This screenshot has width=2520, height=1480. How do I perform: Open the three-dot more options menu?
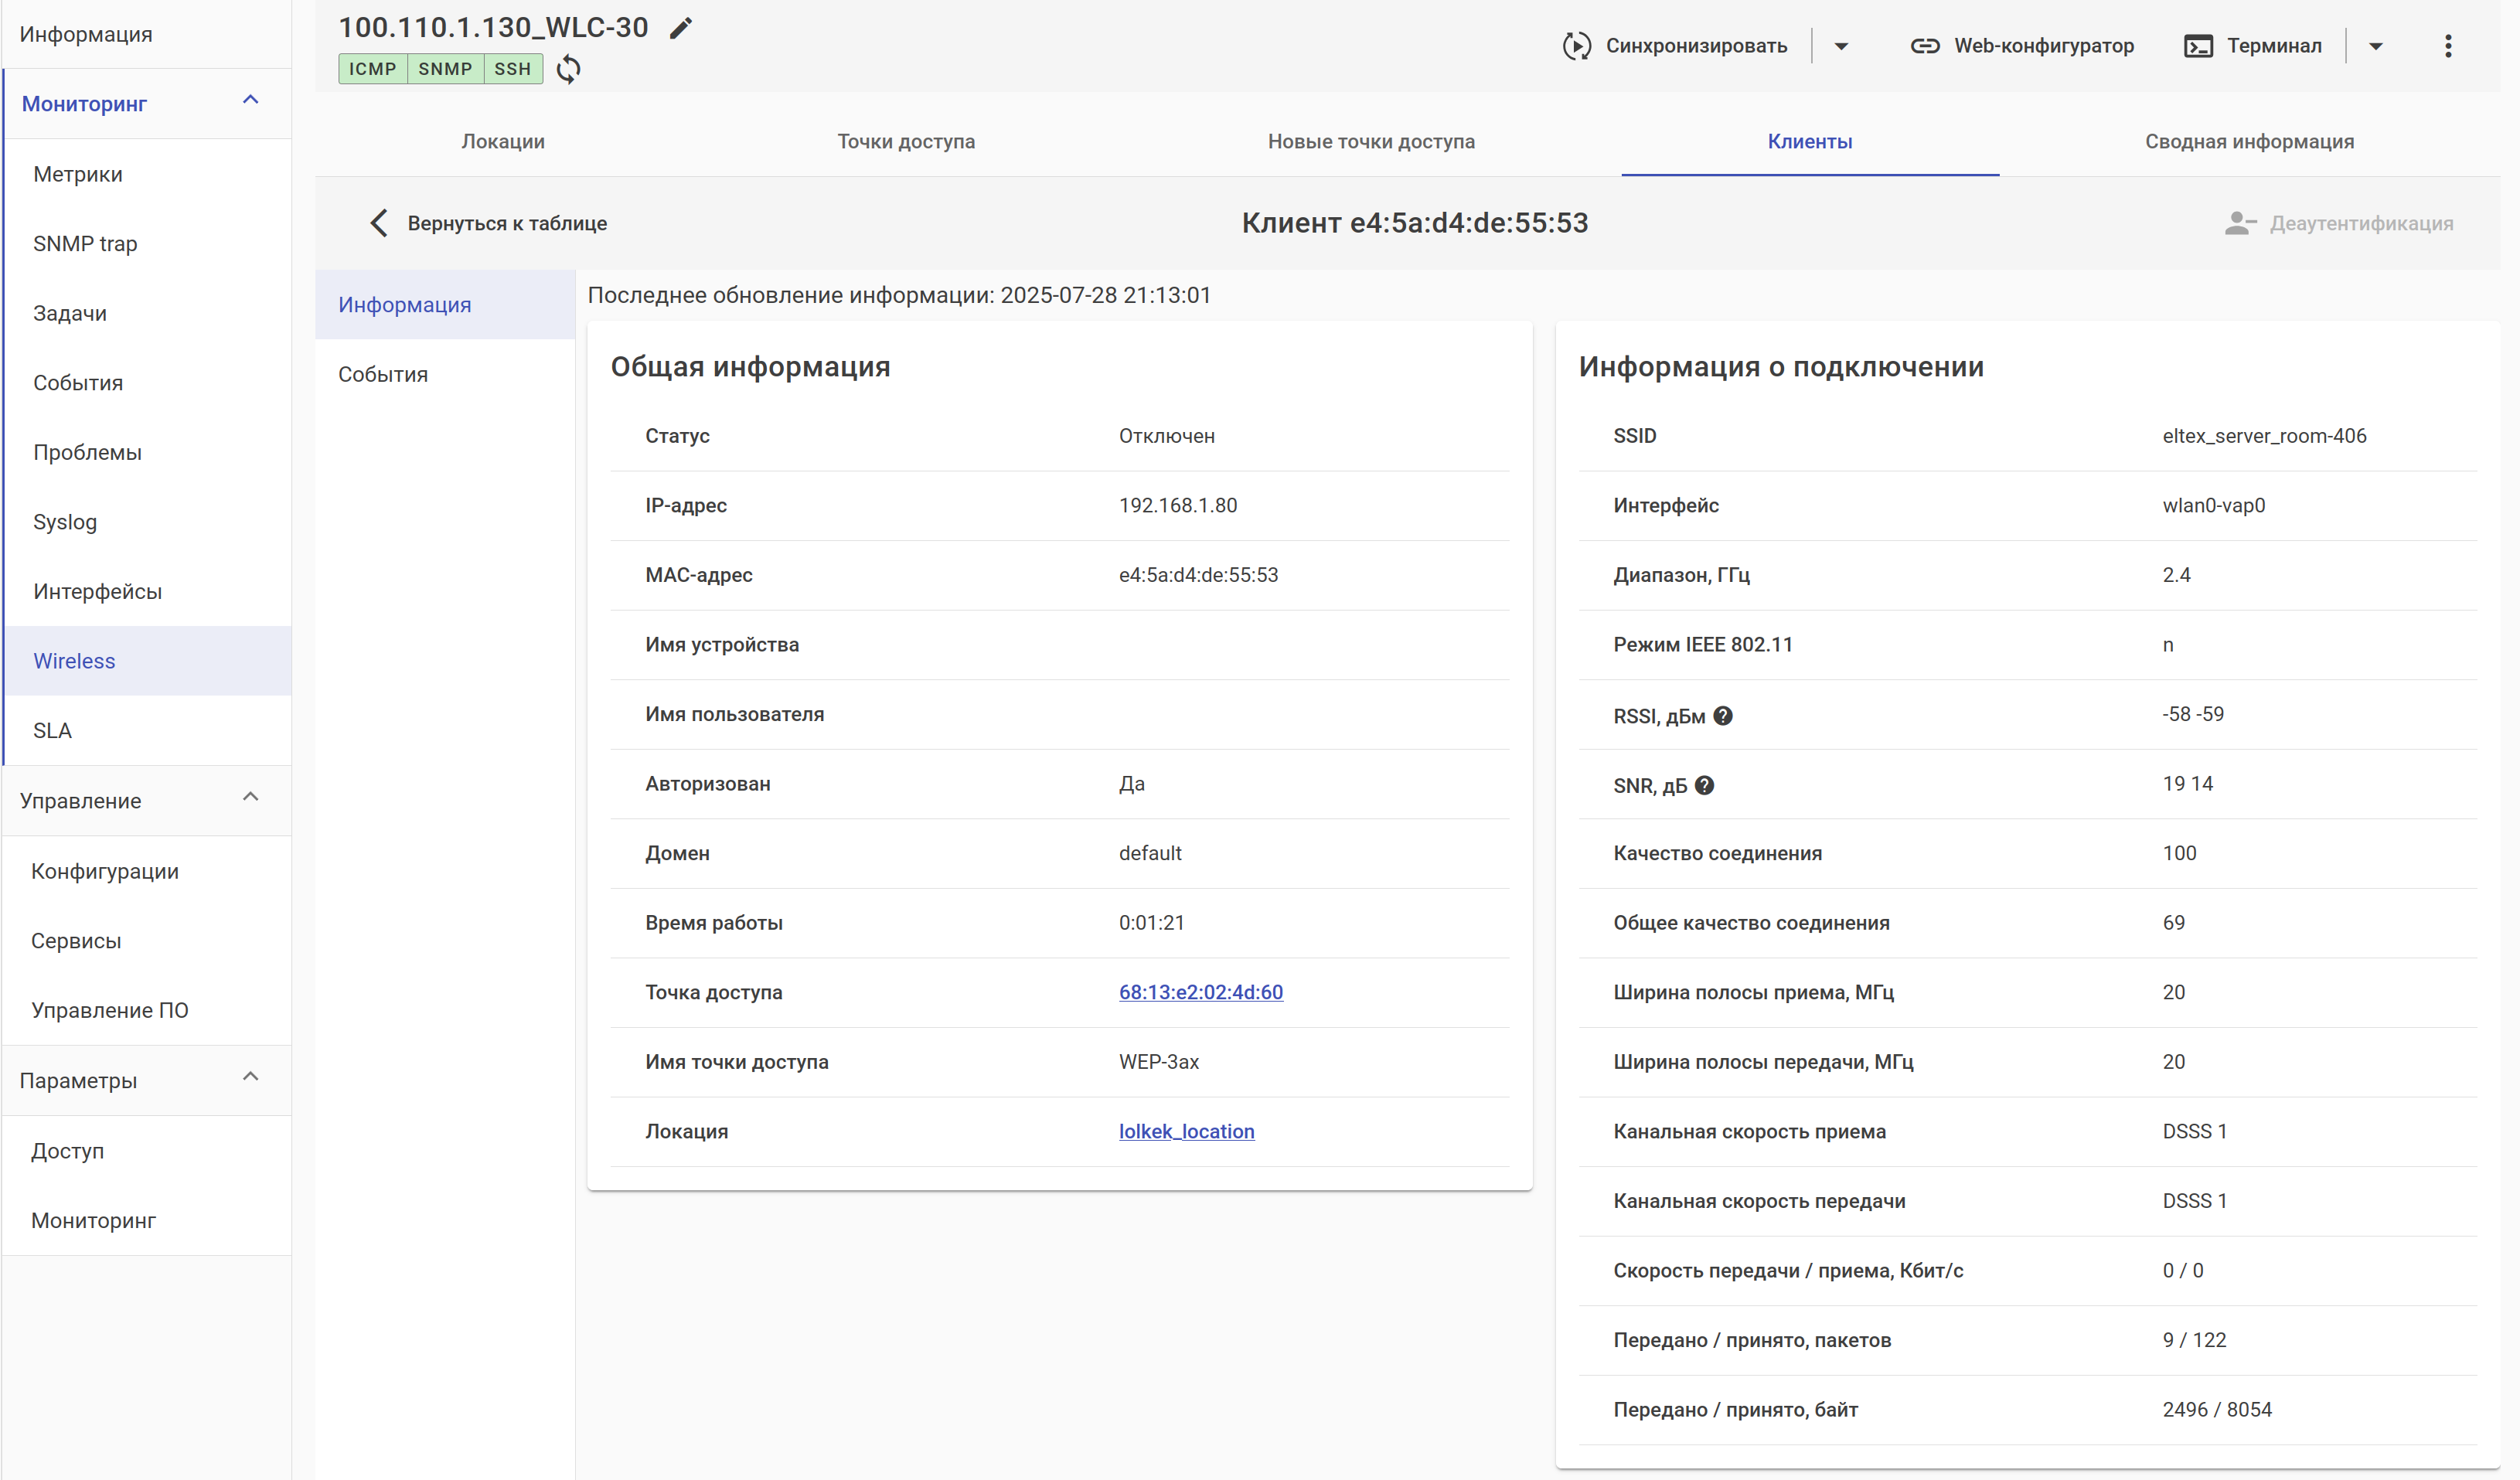tap(2447, 46)
